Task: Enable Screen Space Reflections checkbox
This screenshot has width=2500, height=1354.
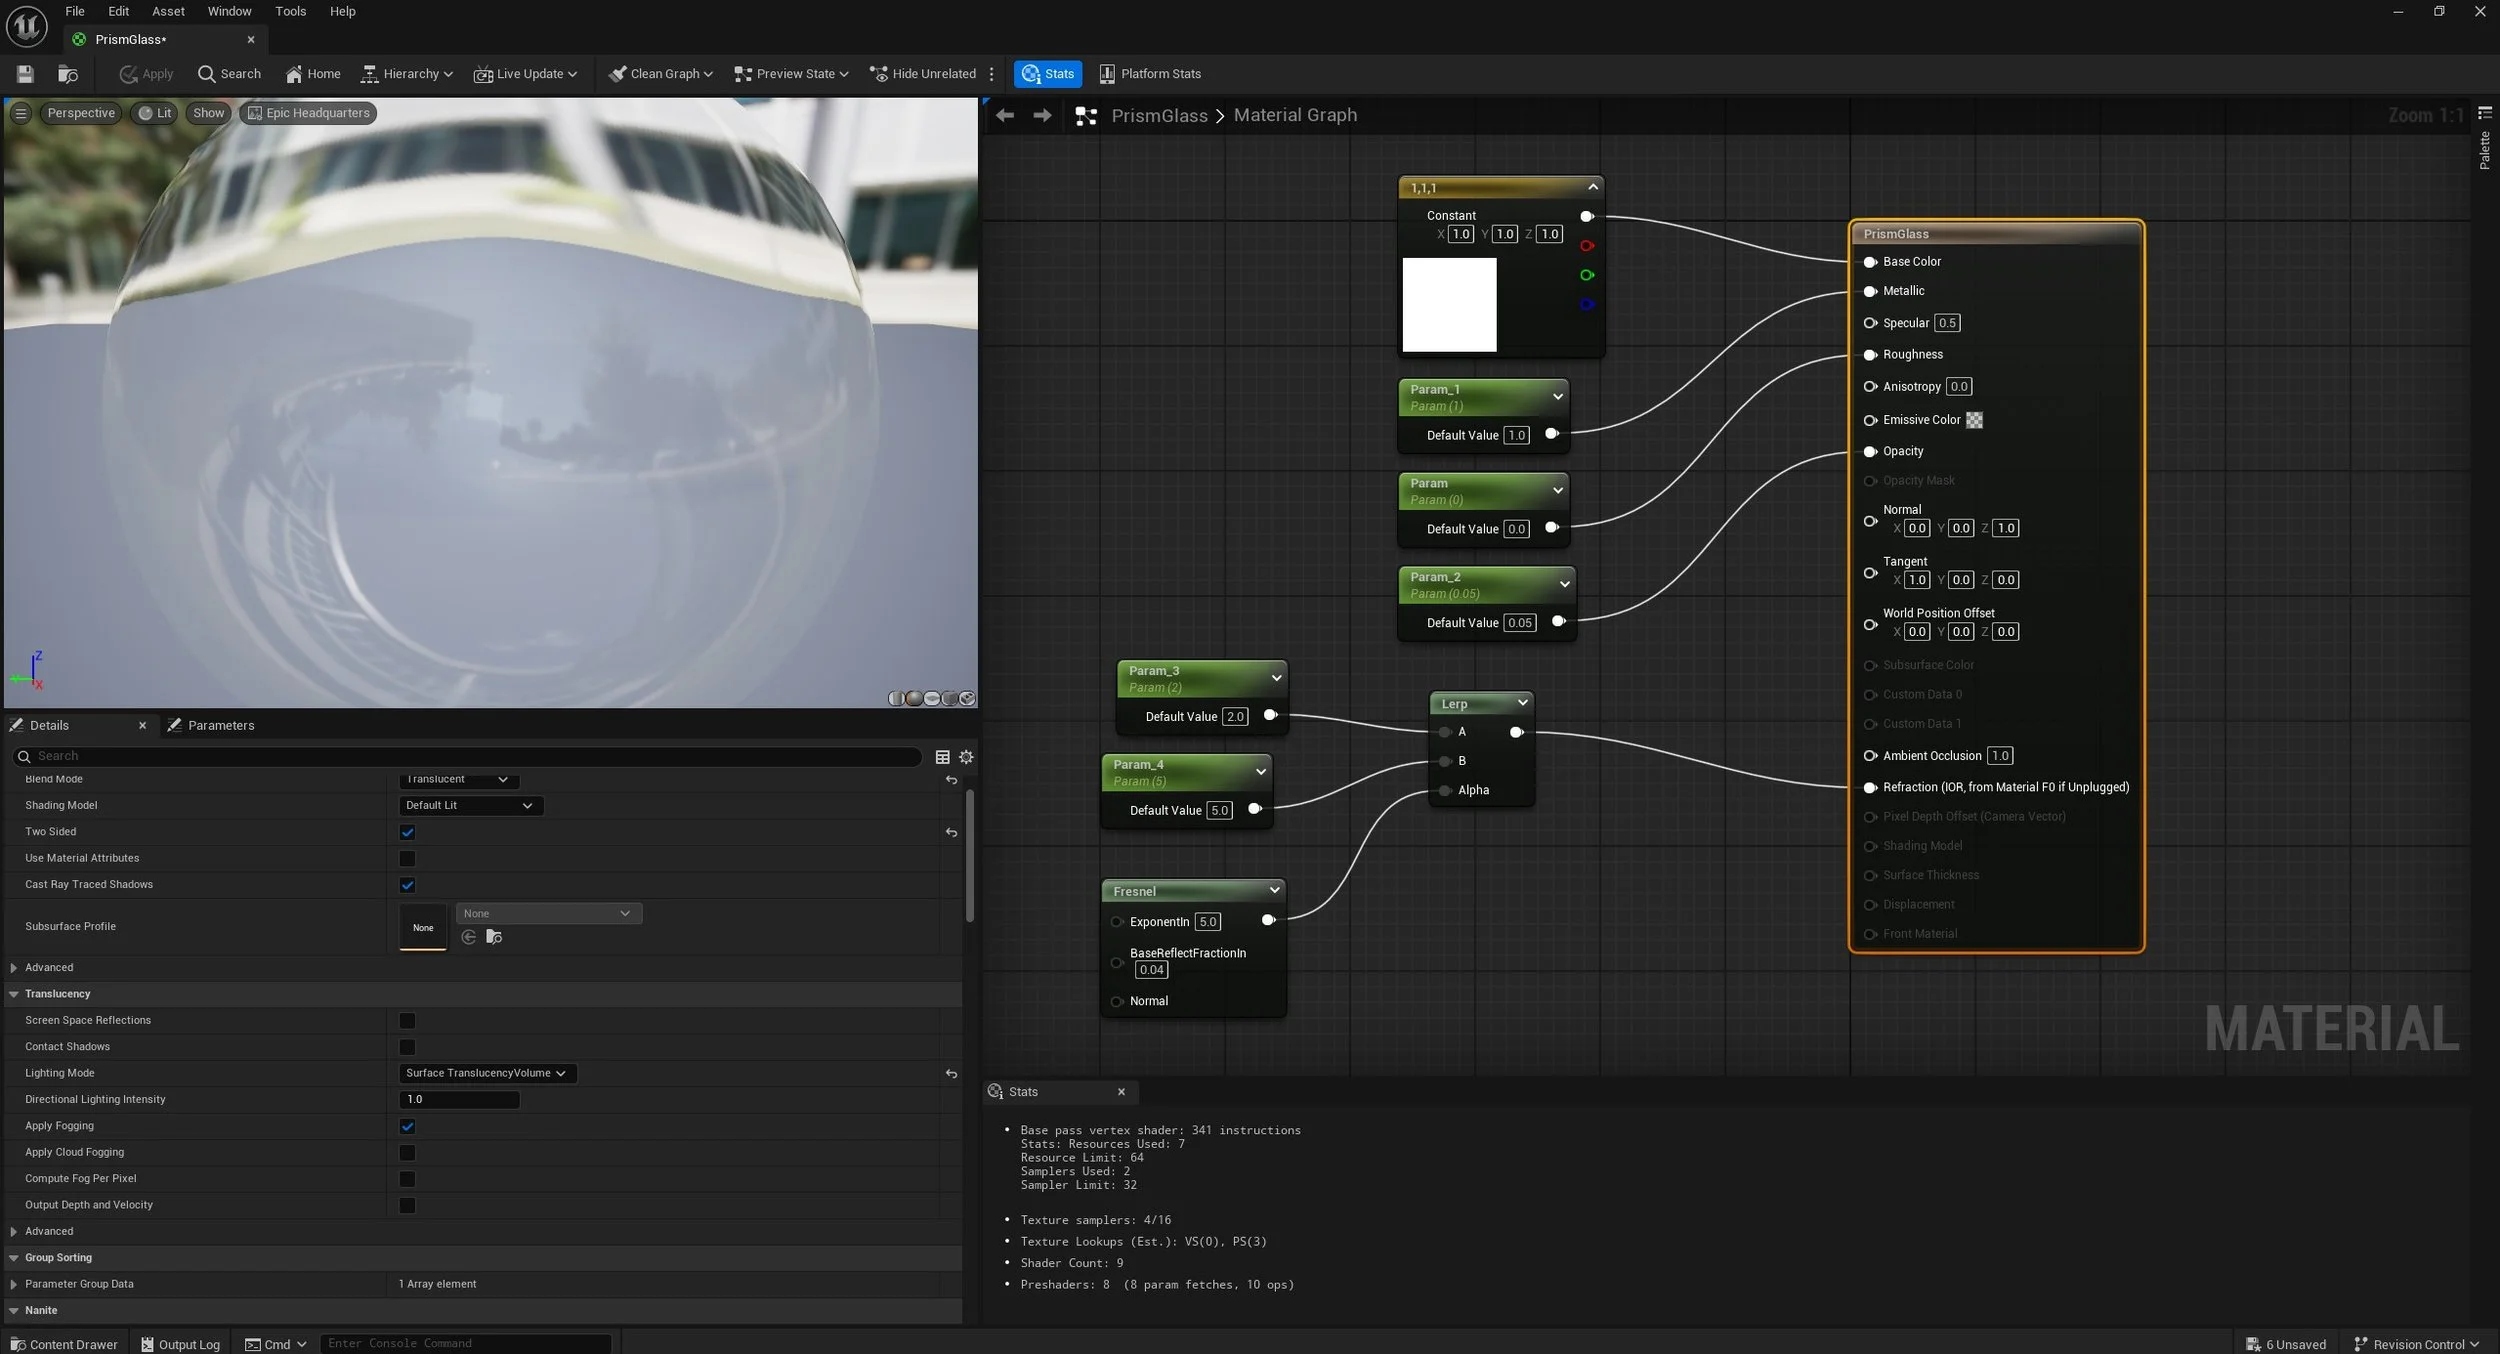Action: coord(407,1021)
